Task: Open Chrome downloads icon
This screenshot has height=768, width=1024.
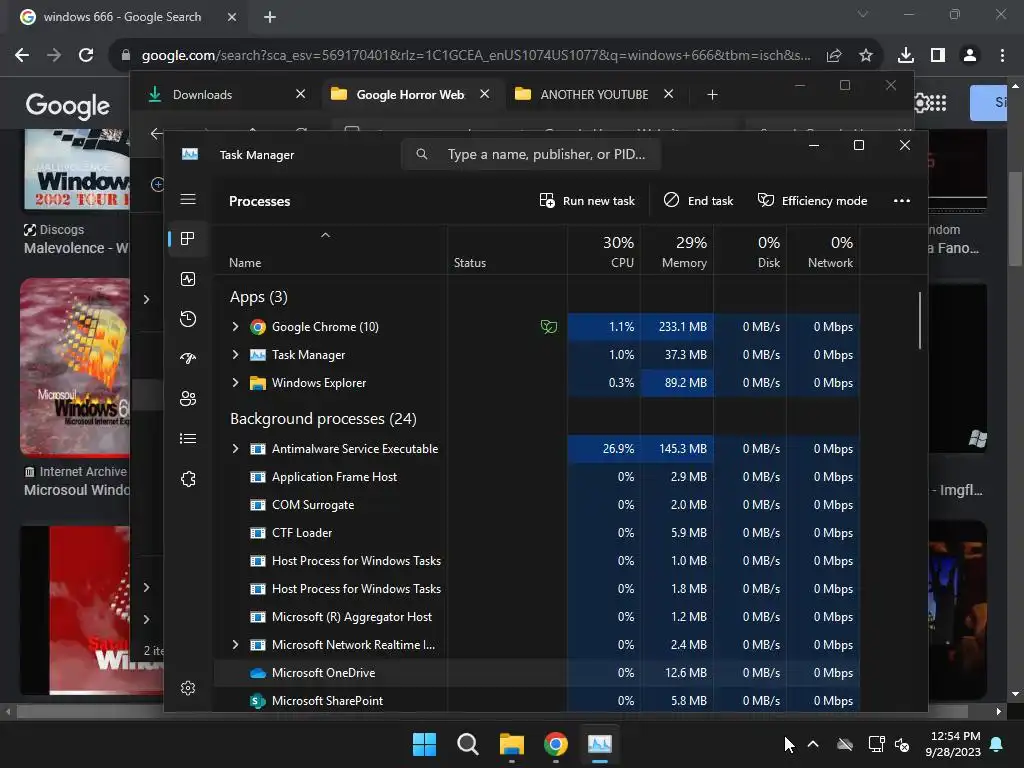Action: point(906,55)
